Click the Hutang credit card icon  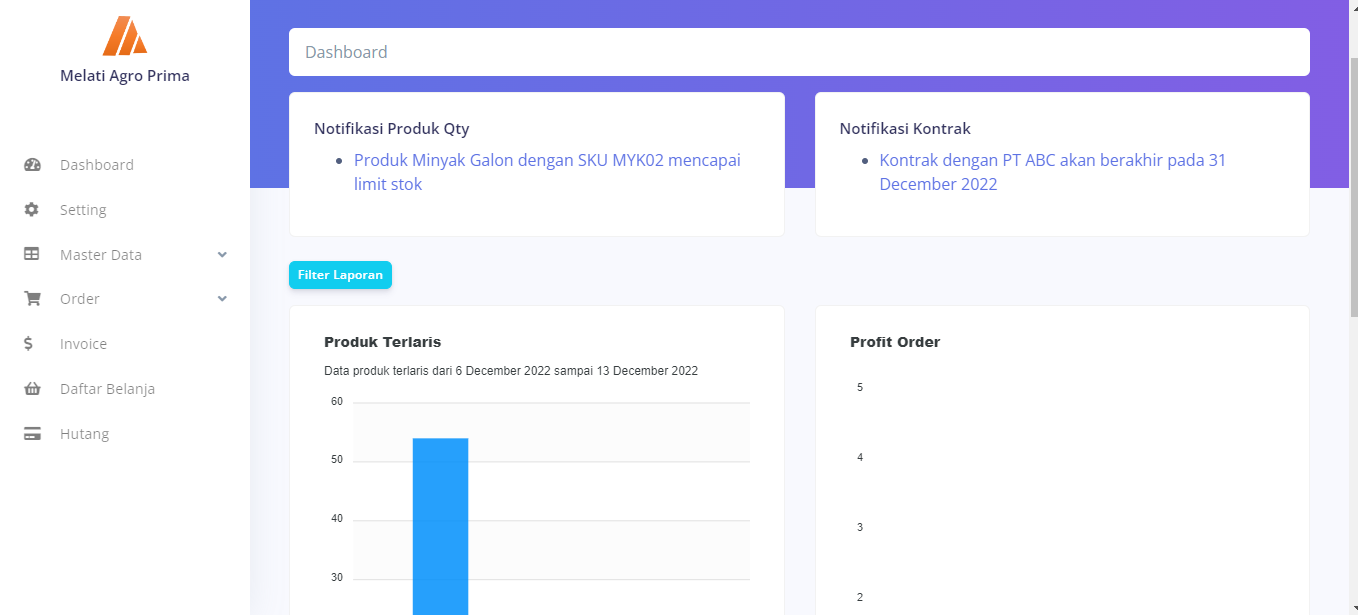(32, 434)
